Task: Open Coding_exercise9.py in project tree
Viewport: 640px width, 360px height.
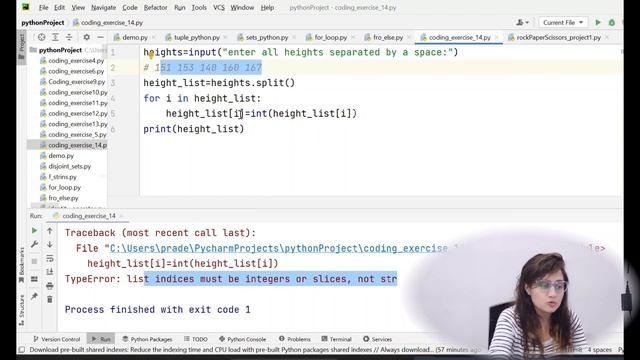Action: 76,82
